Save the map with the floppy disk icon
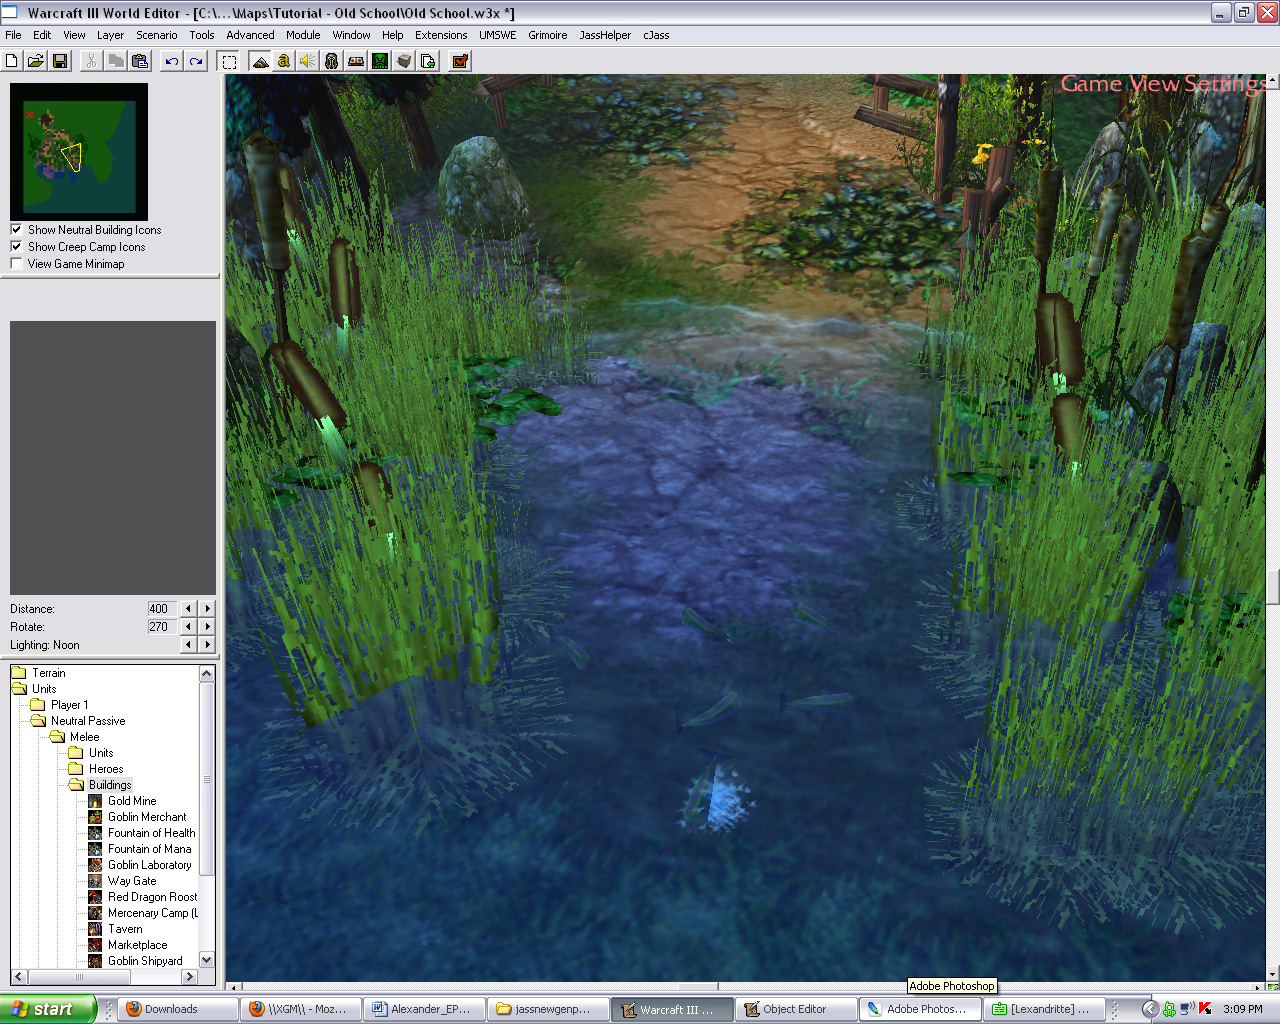Viewport: 1280px width, 1024px height. [x=60, y=61]
